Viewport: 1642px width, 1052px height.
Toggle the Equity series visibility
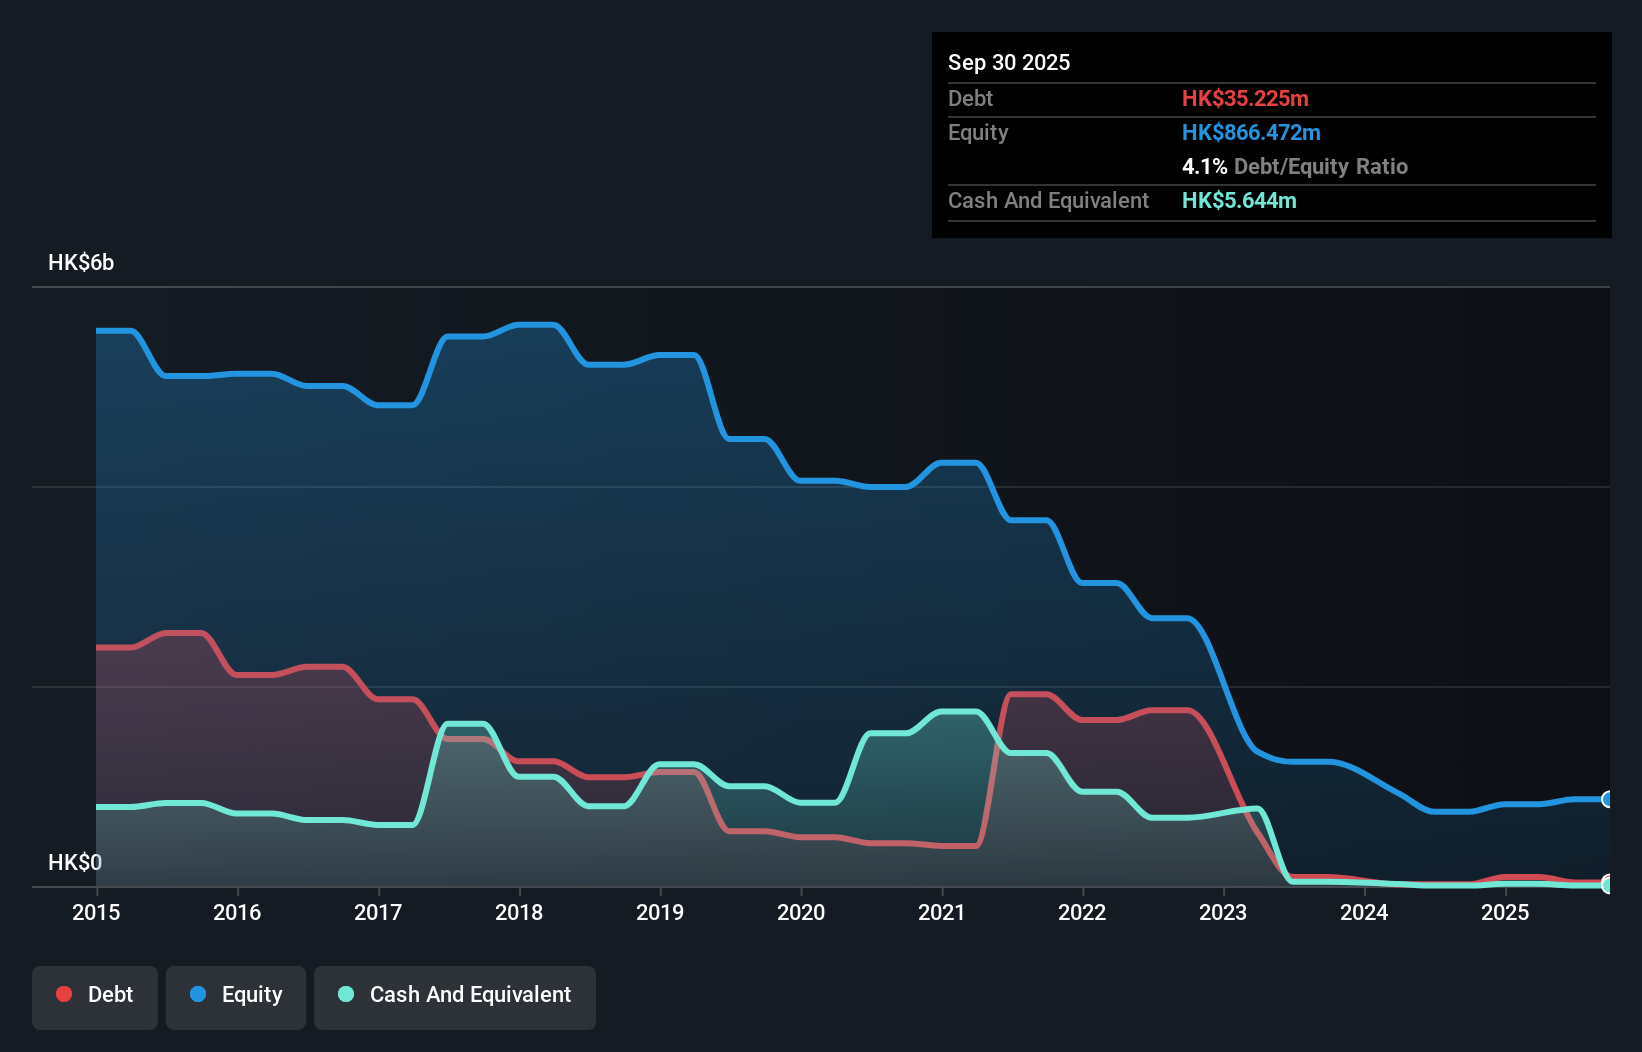click(x=235, y=996)
